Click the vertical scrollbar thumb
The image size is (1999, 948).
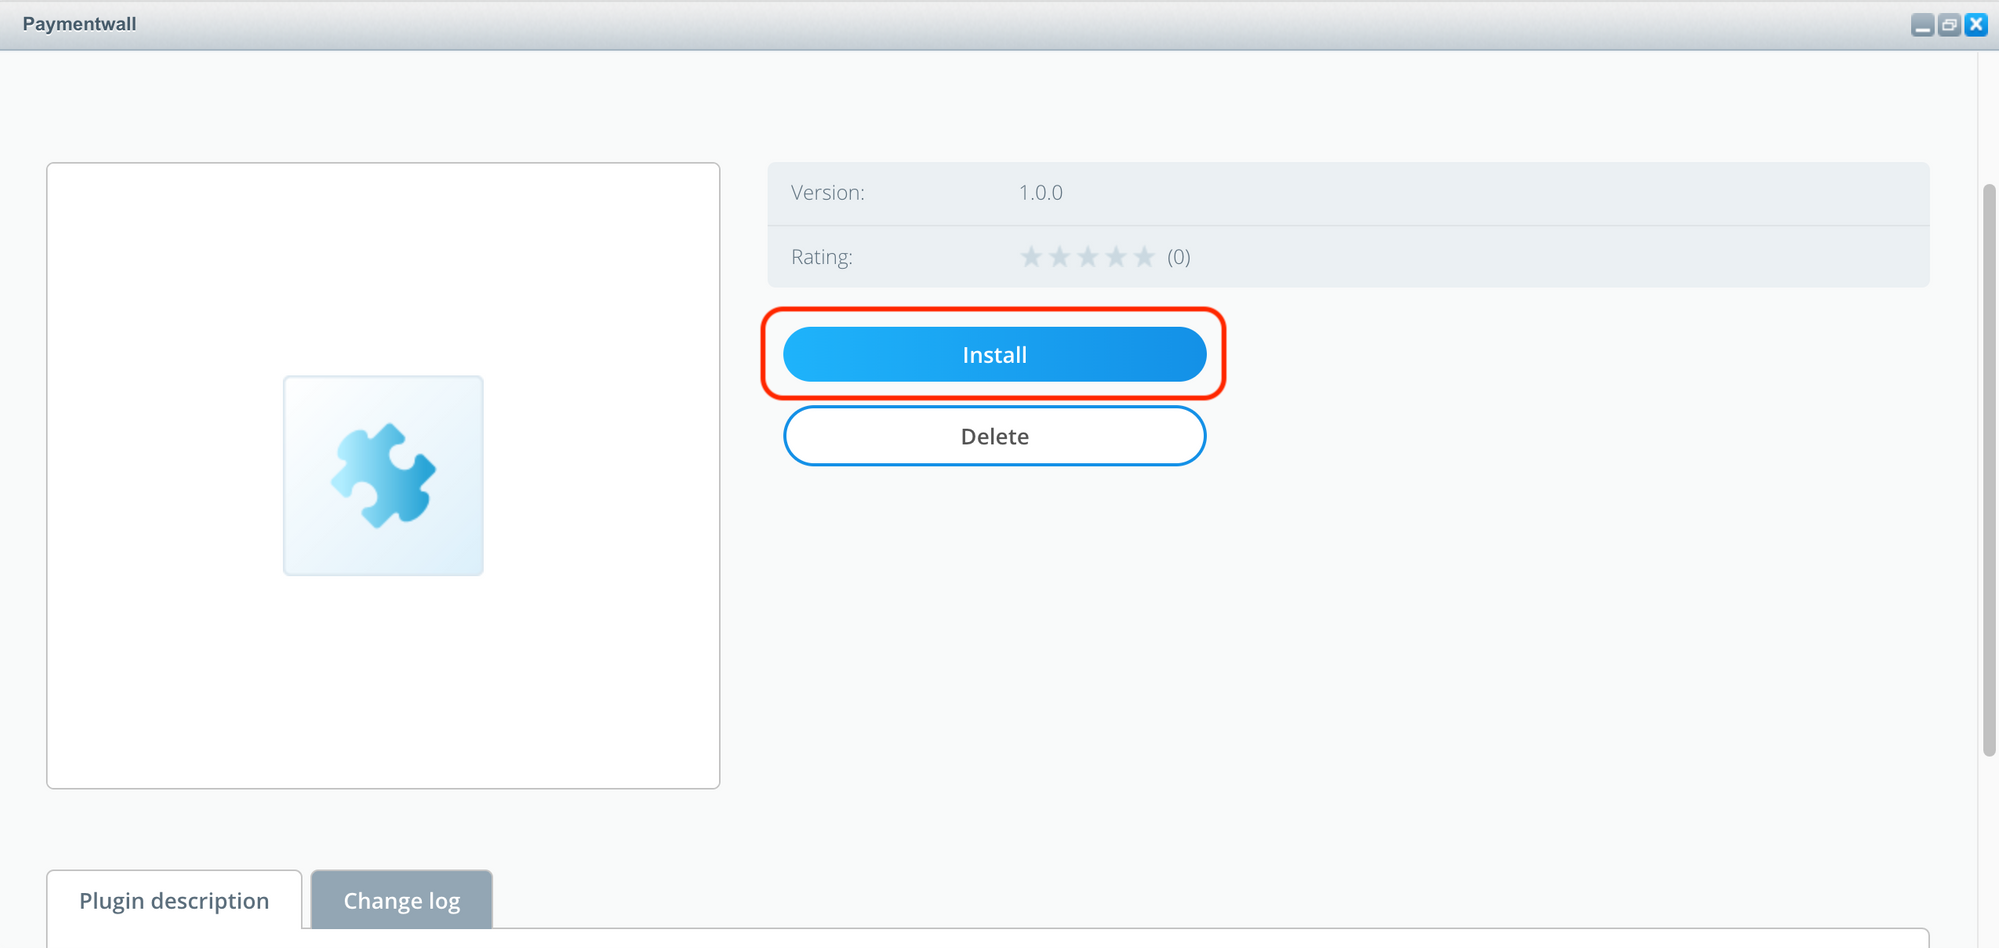pyautogui.click(x=1989, y=470)
